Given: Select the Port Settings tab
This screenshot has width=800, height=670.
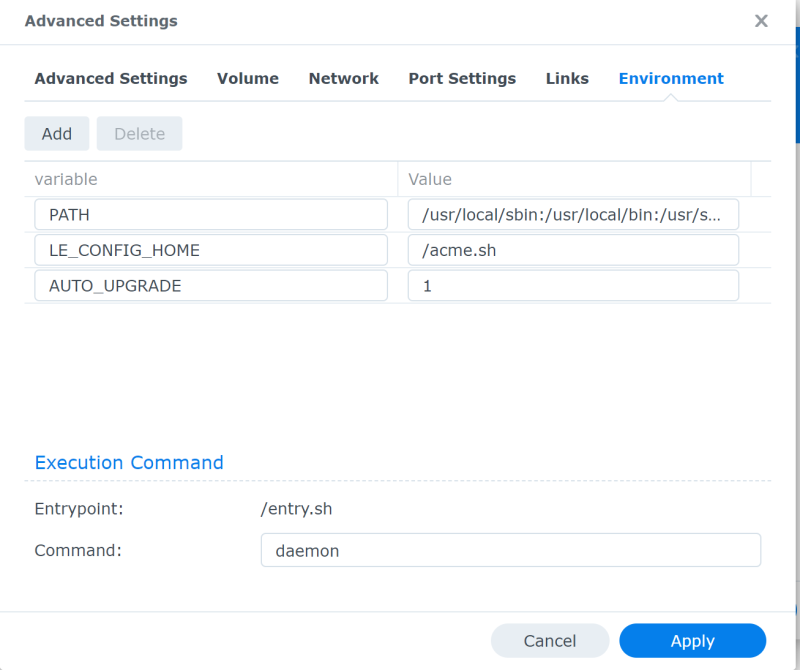Looking at the screenshot, I should 462,78.
